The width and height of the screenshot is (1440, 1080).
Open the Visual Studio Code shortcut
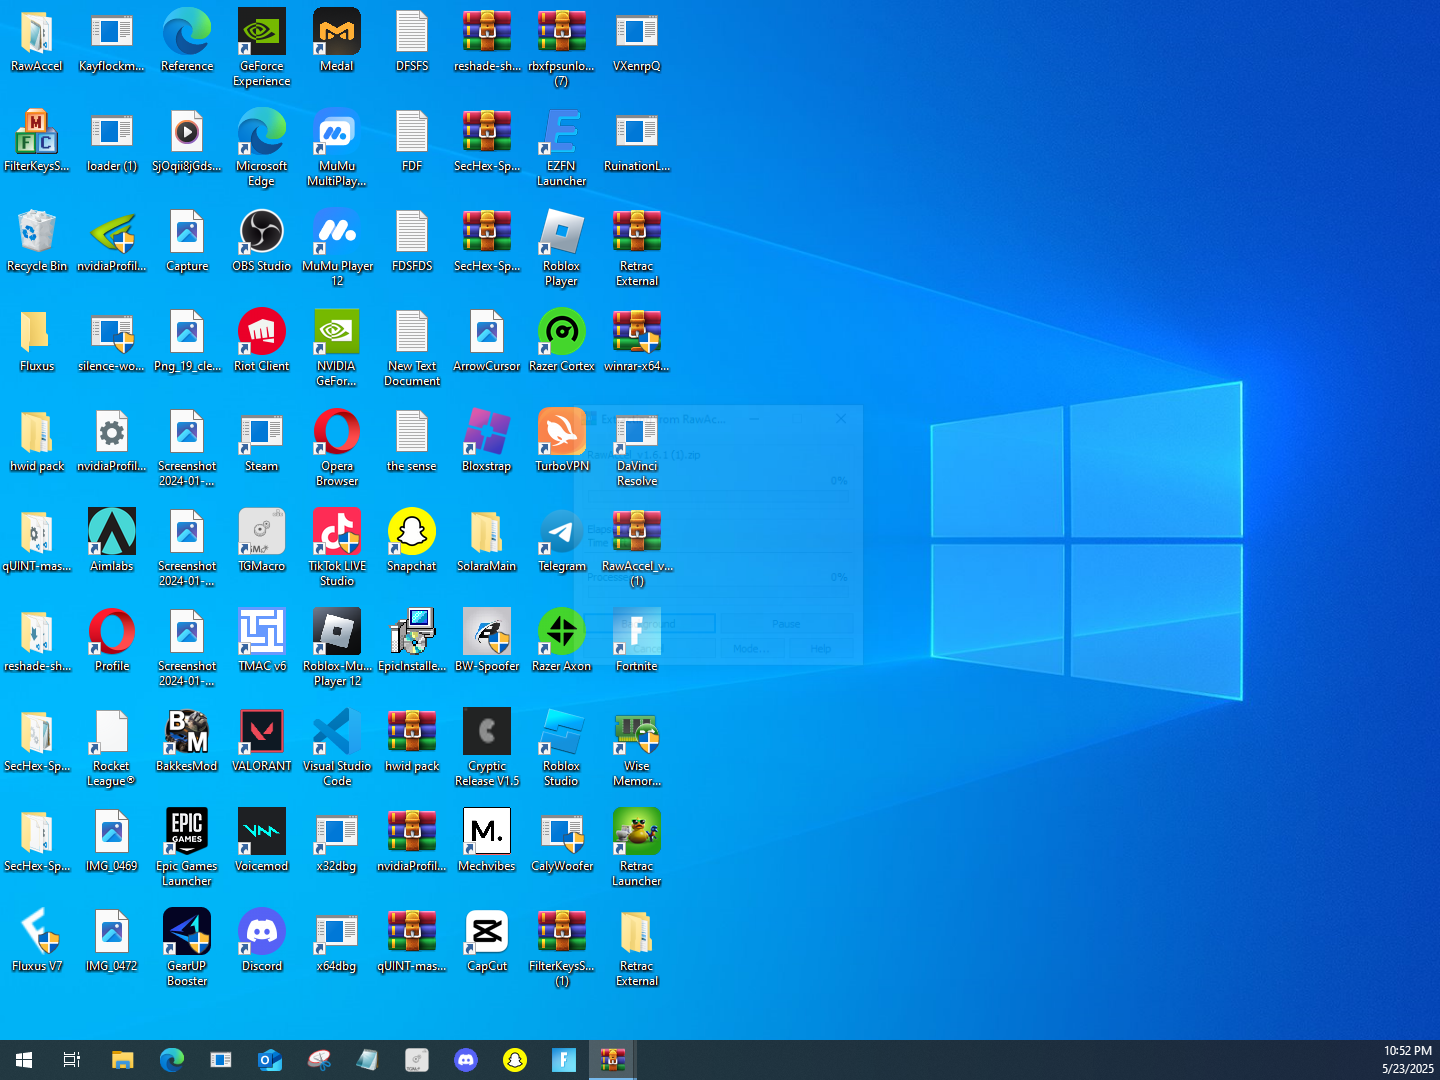[337, 733]
